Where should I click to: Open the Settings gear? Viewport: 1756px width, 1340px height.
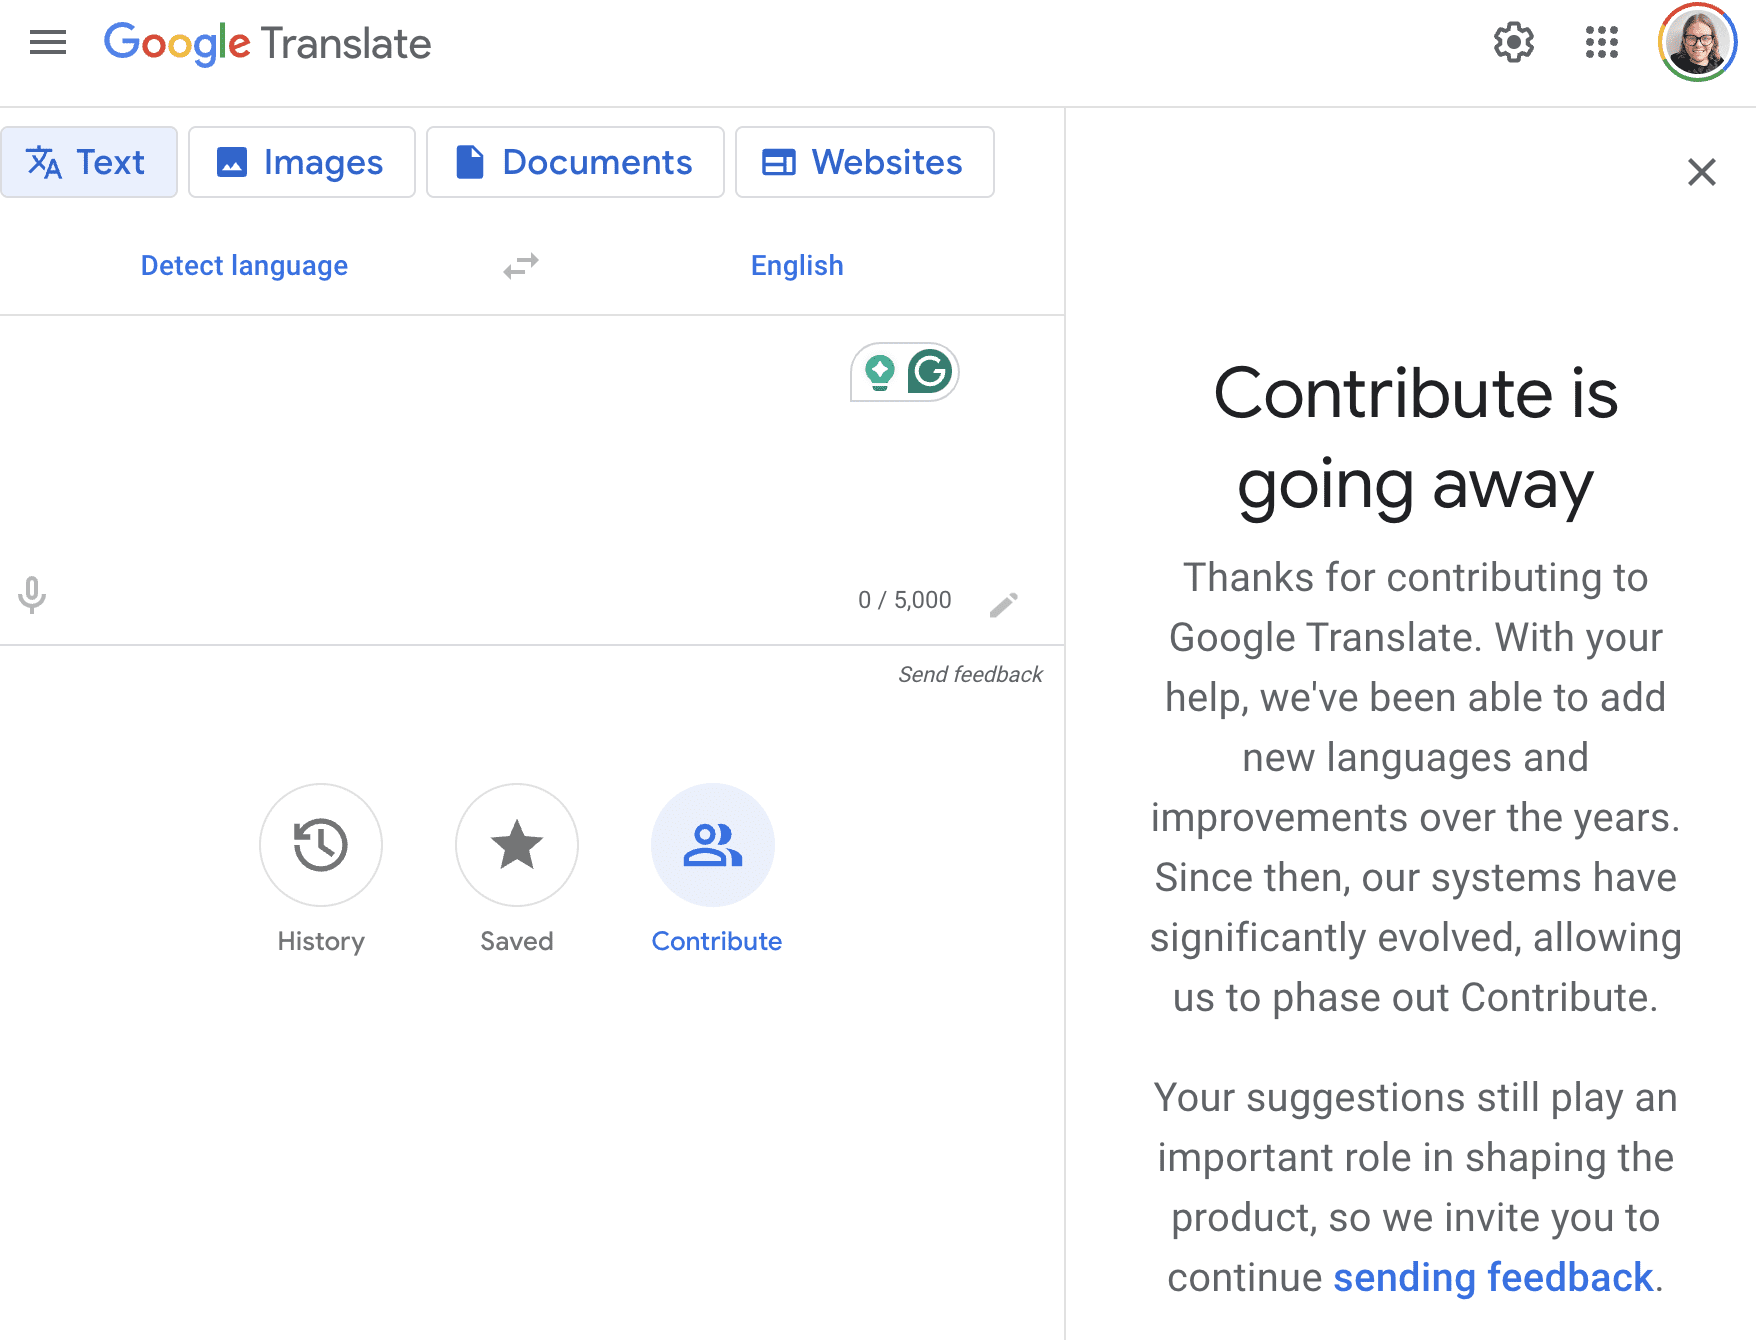[x=1513, y=43]
